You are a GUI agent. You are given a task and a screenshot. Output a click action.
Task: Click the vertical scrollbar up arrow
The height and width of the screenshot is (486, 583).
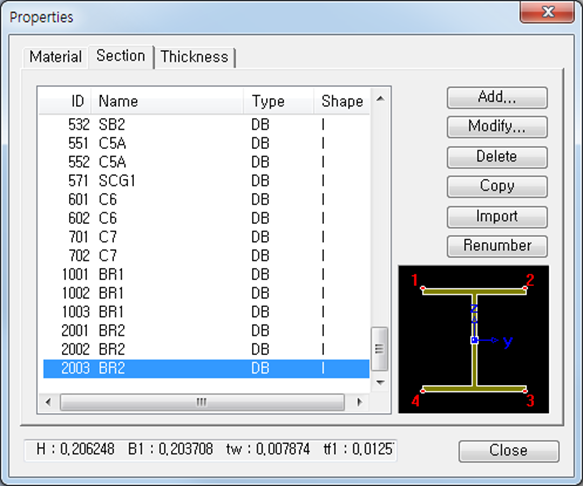(x=380, y=99)
